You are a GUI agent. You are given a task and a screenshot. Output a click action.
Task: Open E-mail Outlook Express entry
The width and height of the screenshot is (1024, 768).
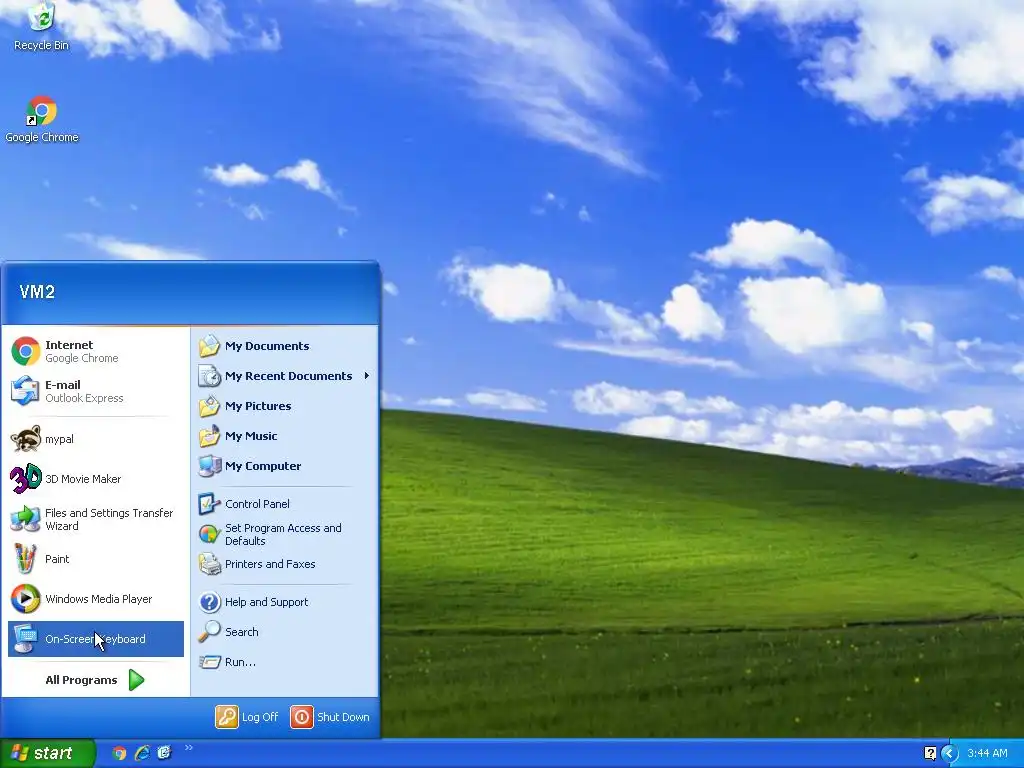click(95, 391)
